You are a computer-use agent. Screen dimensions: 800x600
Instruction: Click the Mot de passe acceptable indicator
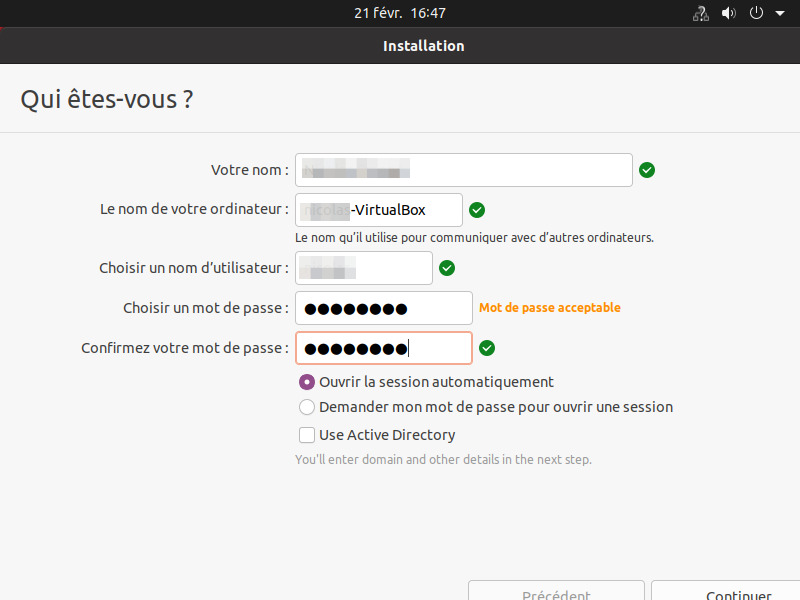coord(549,308)
